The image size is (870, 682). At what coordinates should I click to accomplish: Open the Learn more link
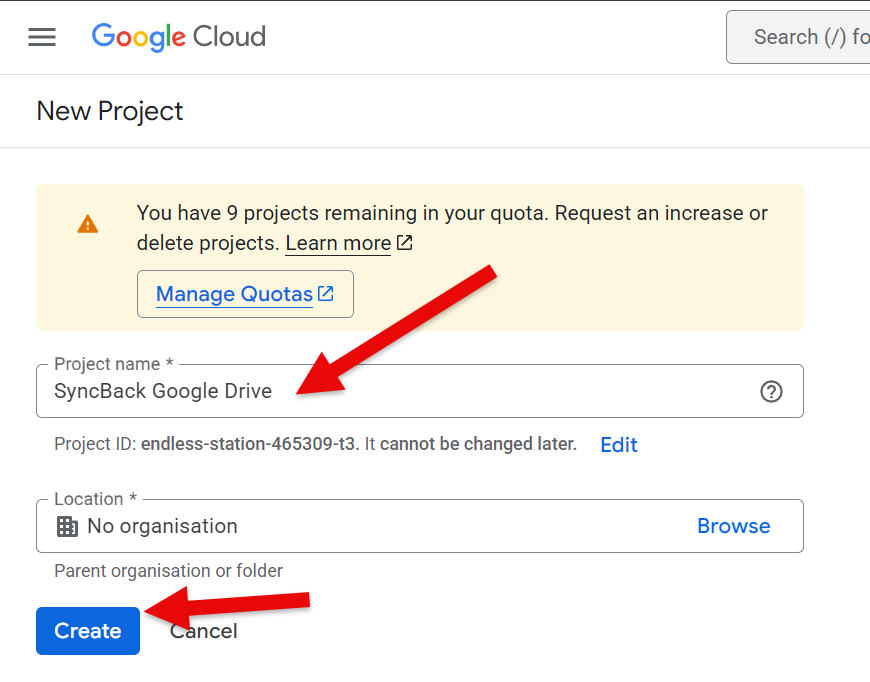point(338,244)
